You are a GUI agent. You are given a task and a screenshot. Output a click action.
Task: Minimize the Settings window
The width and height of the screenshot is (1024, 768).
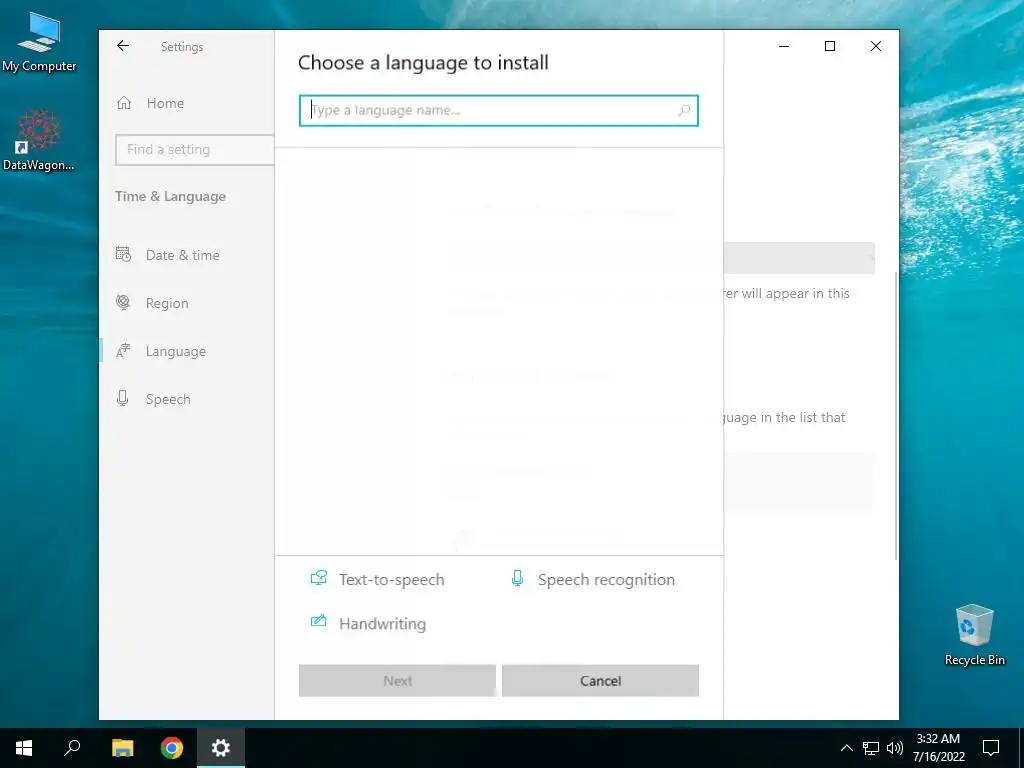coord(784,46)
